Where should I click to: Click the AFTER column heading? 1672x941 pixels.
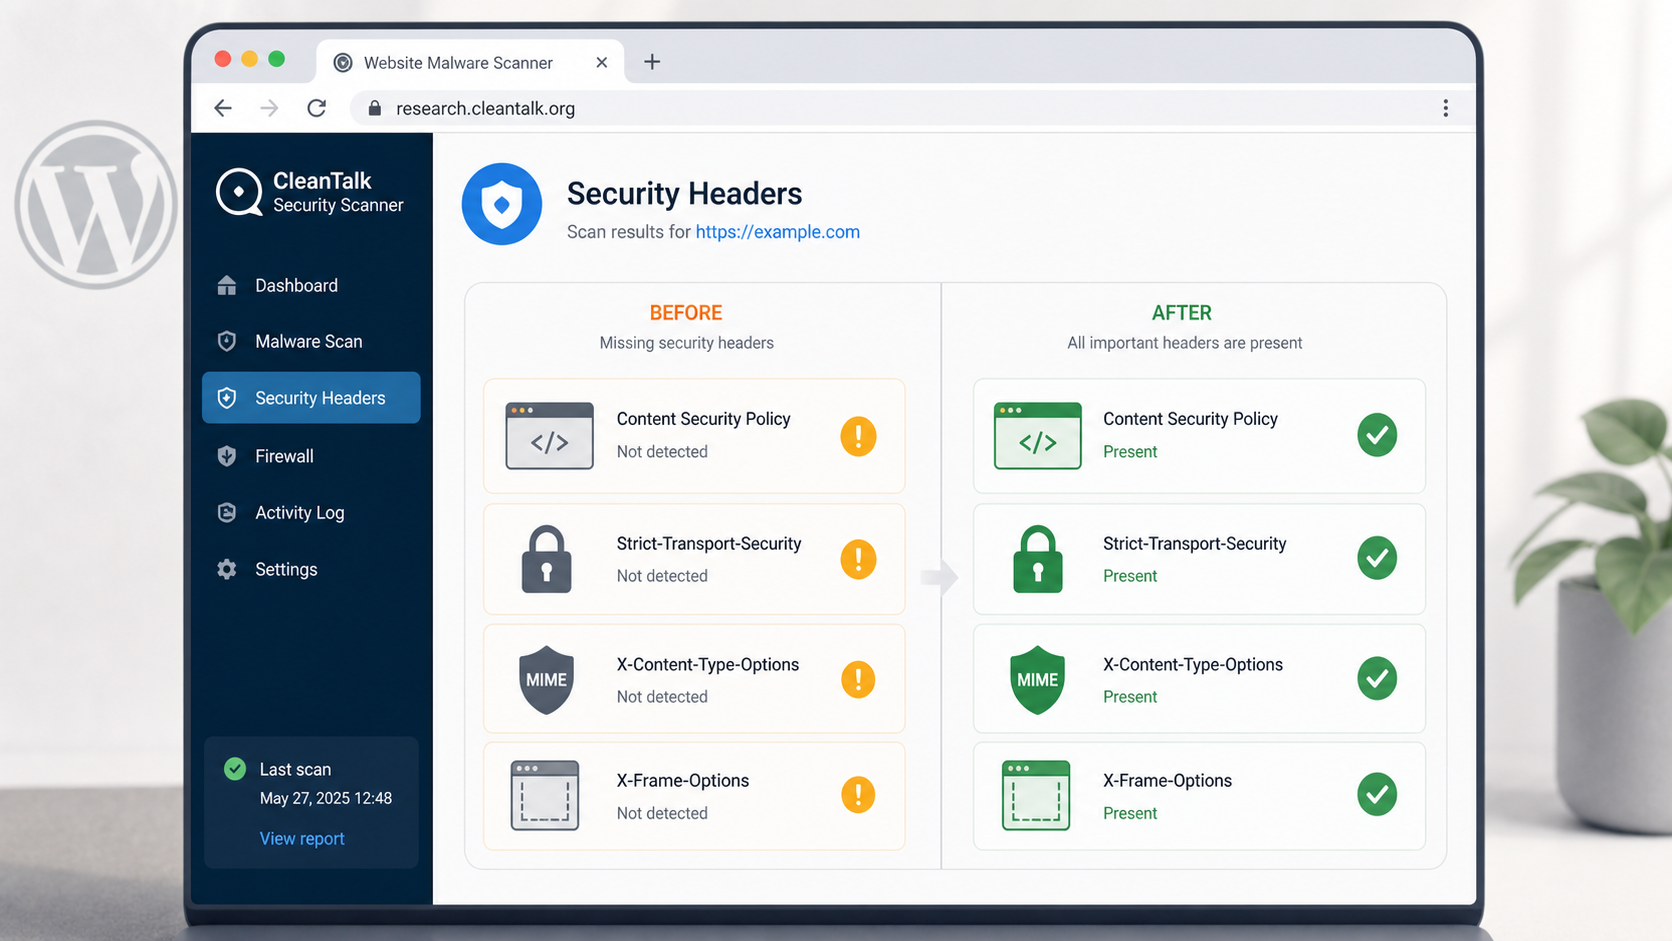(1182, 313)
